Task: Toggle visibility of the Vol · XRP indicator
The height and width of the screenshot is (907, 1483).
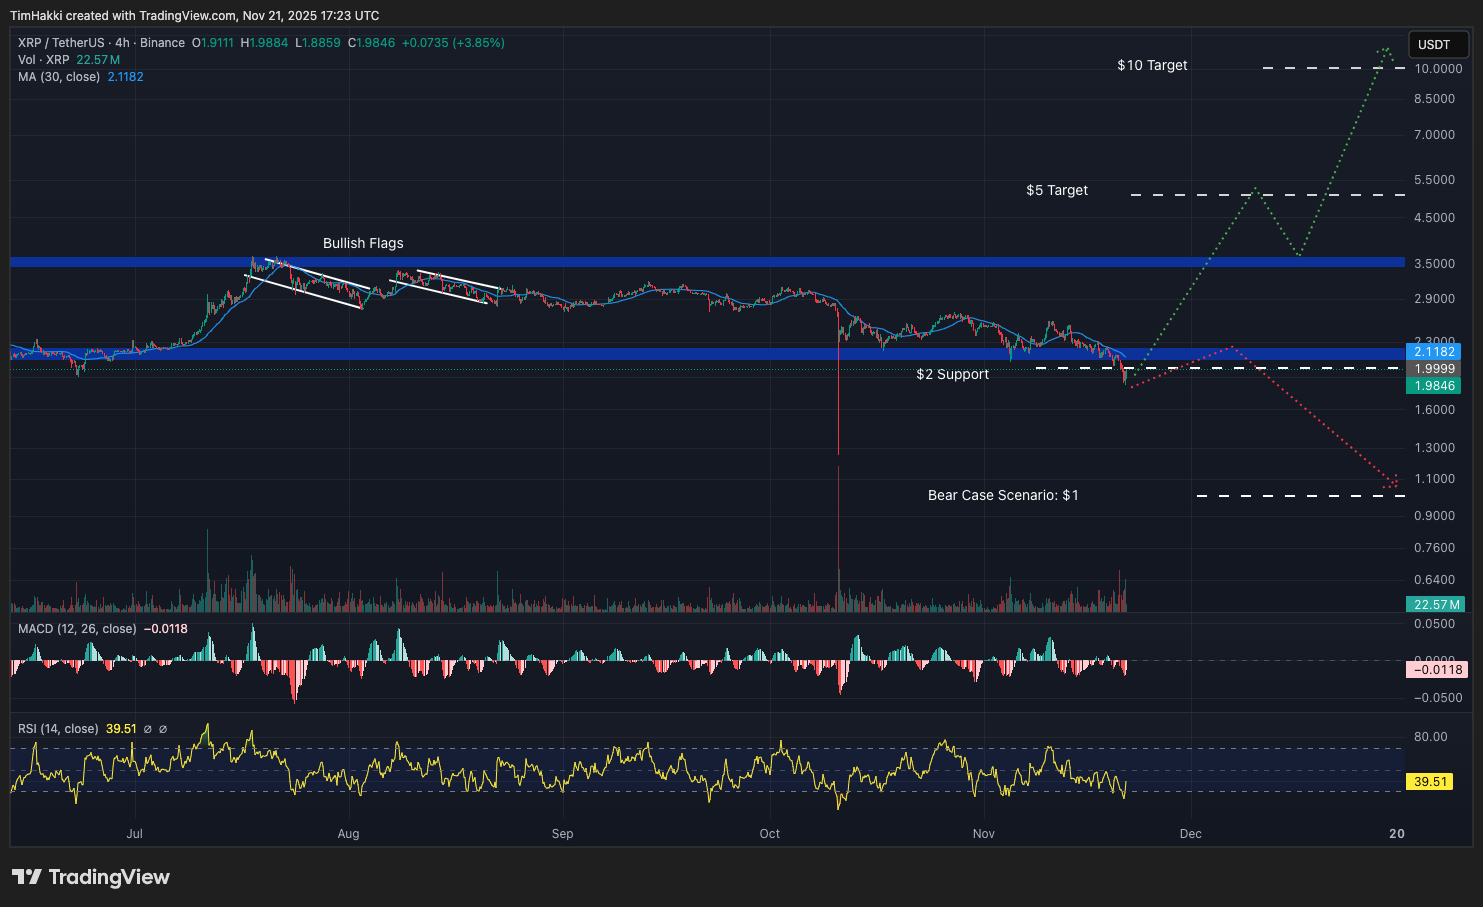Action: click(43, 59)
